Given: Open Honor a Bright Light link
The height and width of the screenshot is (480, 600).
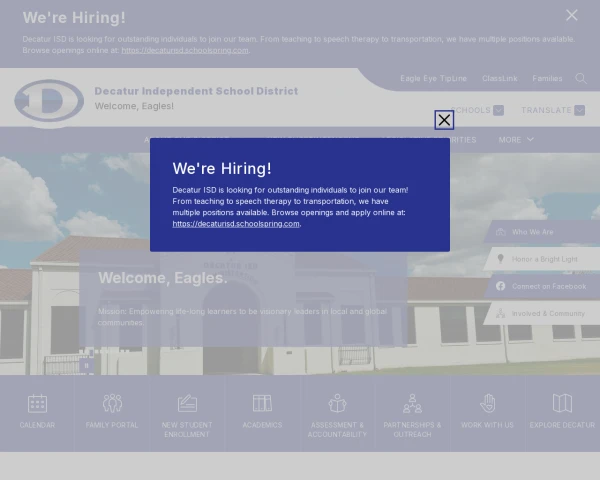Looking at the screenshot, I should click(x=542, y=259).
